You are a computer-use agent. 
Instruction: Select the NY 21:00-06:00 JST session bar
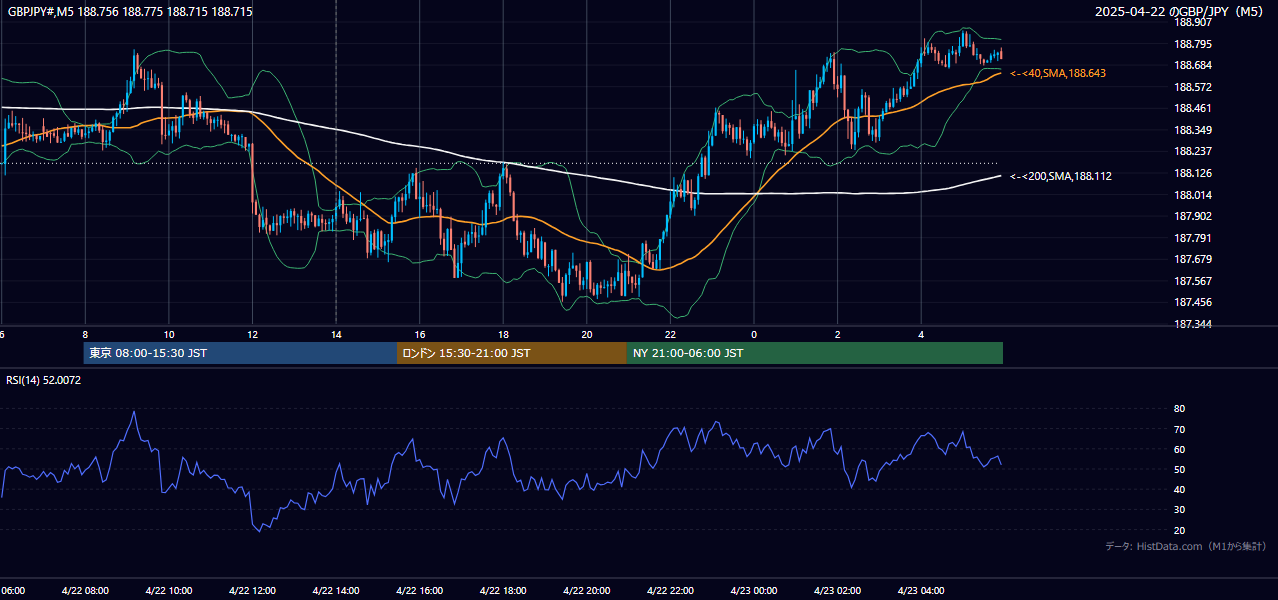pyautogui.click(x=815, y=353)
